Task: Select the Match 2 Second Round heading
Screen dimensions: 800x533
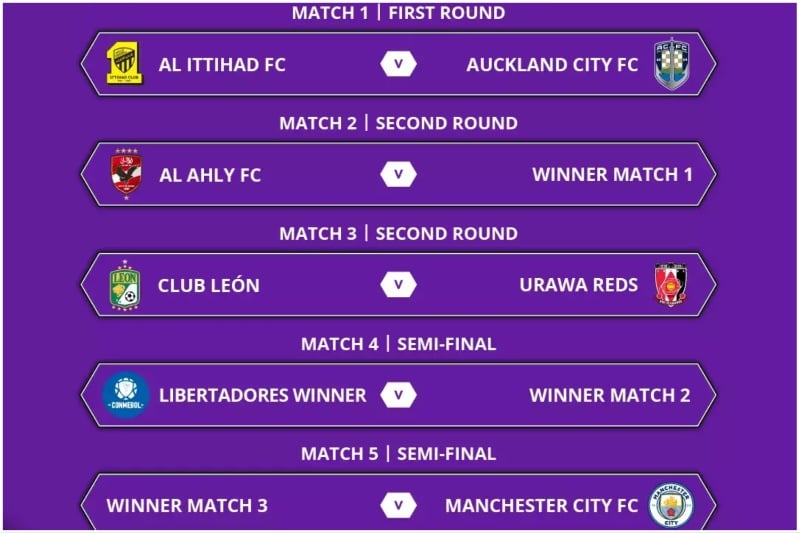Action: 398,123
